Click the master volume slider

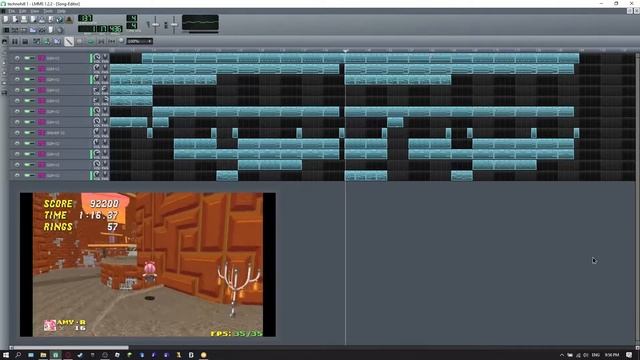(156, 24)
